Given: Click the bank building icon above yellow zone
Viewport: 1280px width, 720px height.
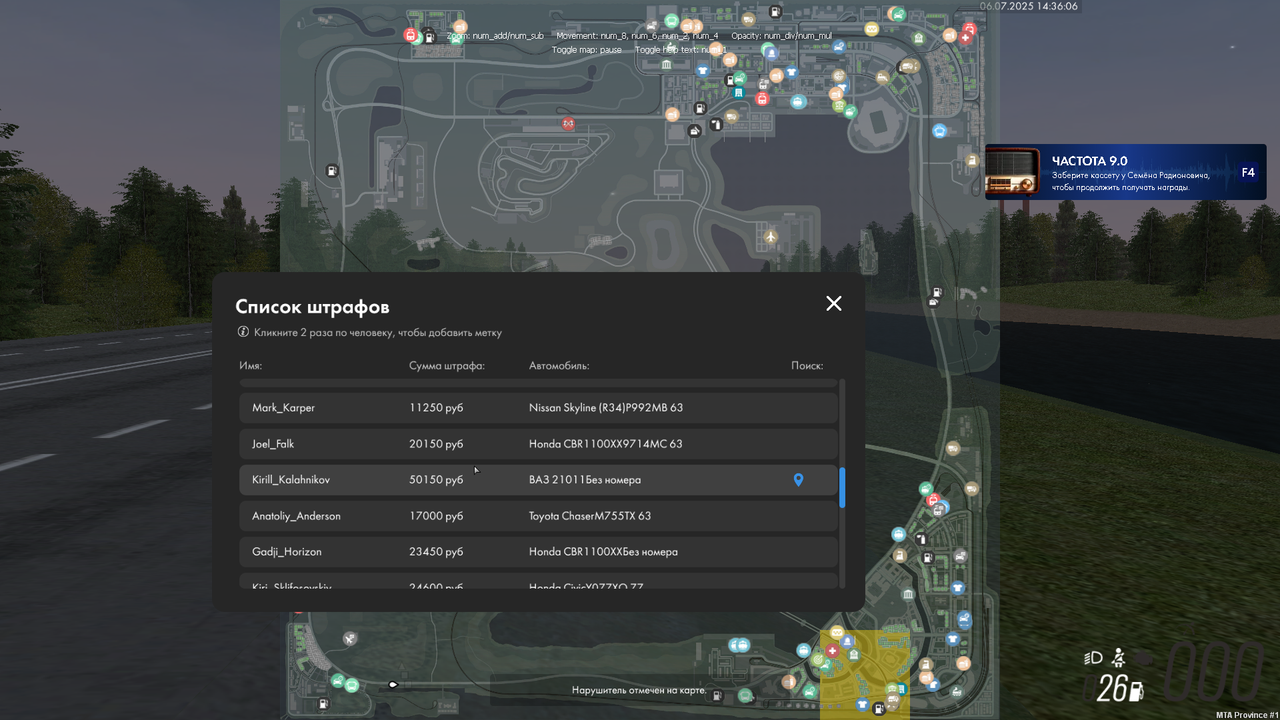Looking at the screenshot, I should [908, 595].
